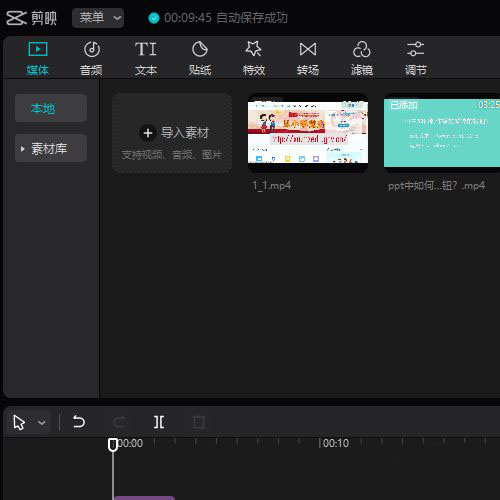Switch to the 调节 adjustment tab
This screenshot has width=500, height=500.
(415, 58)
